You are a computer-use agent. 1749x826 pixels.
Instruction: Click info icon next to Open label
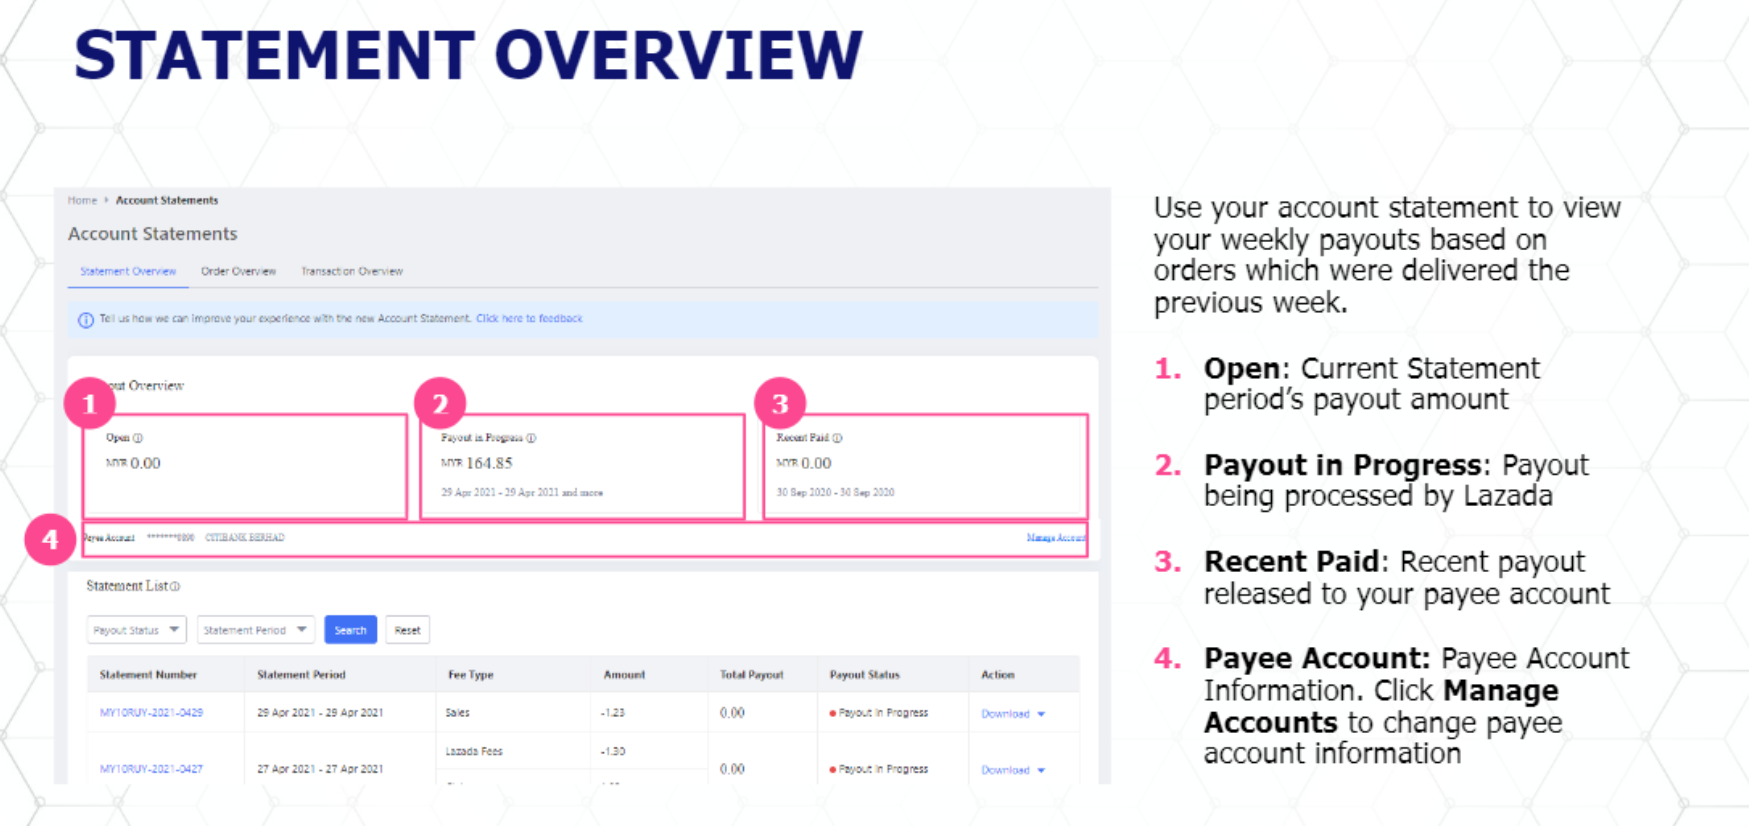coord(138,438)
